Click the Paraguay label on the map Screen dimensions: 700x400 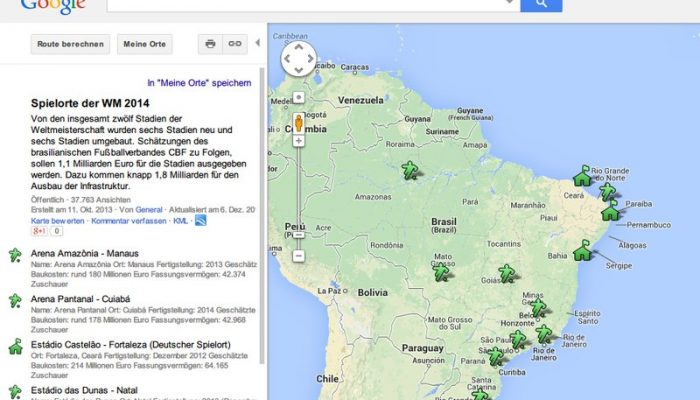pyautogui.click(x=423, y=348)
